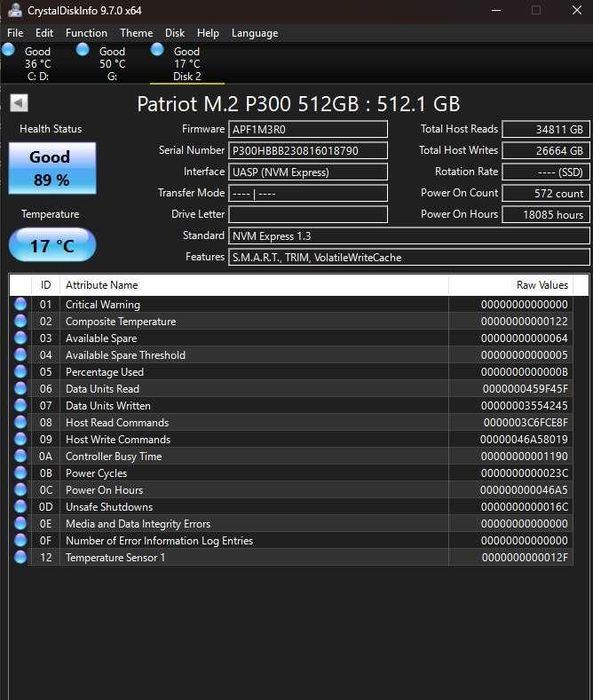Click status orb for Temperature Sensor 1 row
Viewport: 593px width, 700px height.
tap(21, 557)
